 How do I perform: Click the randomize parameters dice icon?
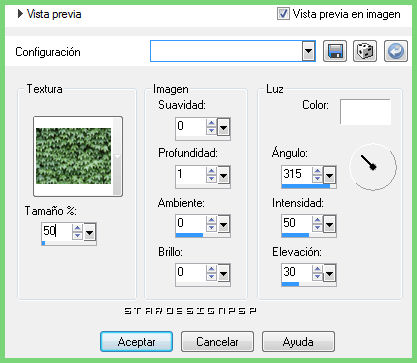(365, 51)
